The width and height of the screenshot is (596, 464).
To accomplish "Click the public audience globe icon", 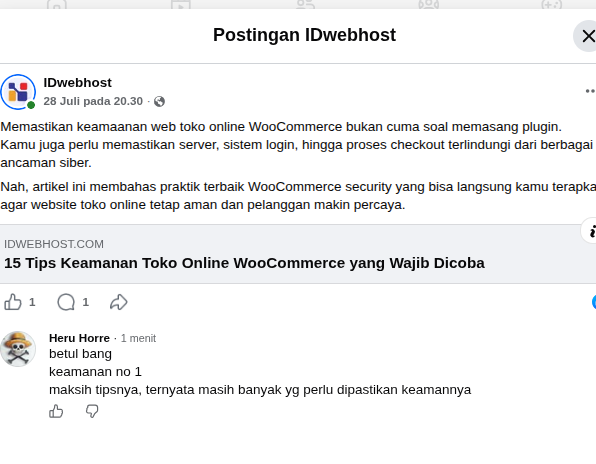I will click(x=159, y=101).
